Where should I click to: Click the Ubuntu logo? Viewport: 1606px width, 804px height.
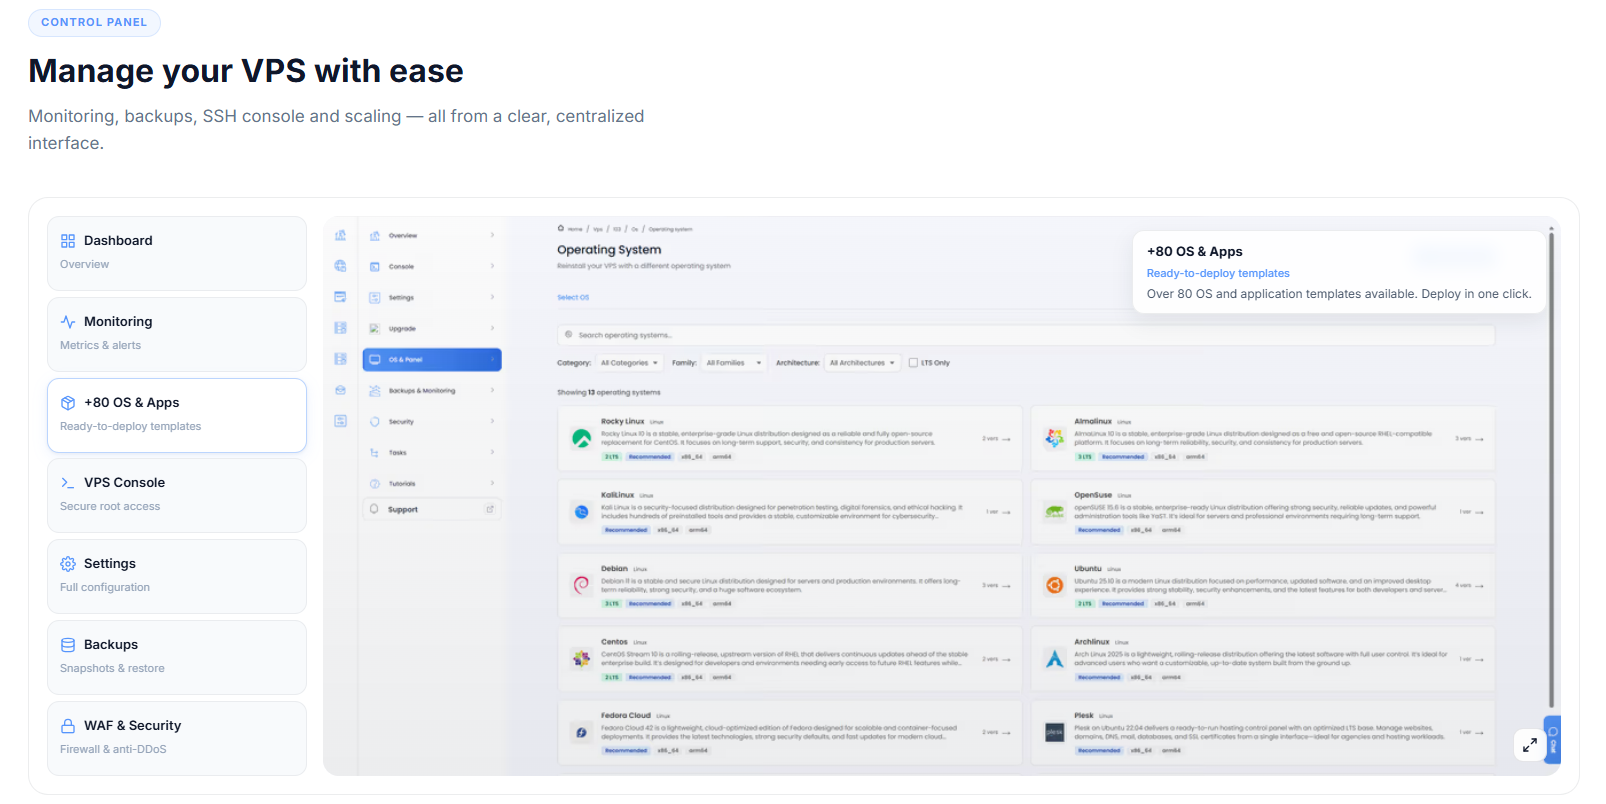coord(1055,585)
